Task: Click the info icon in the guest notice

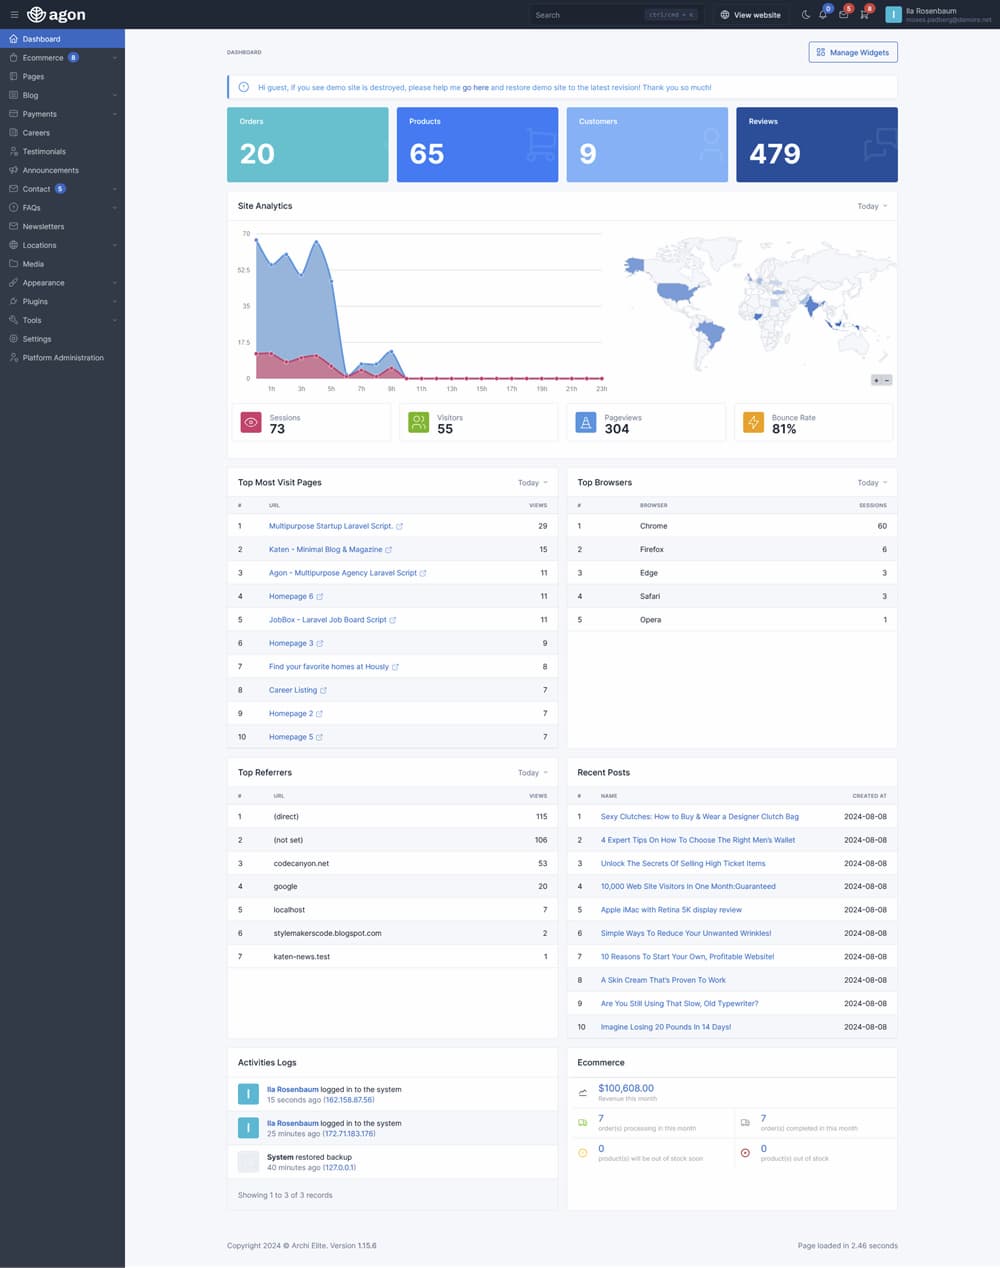Action: click(x=244, y=87)
